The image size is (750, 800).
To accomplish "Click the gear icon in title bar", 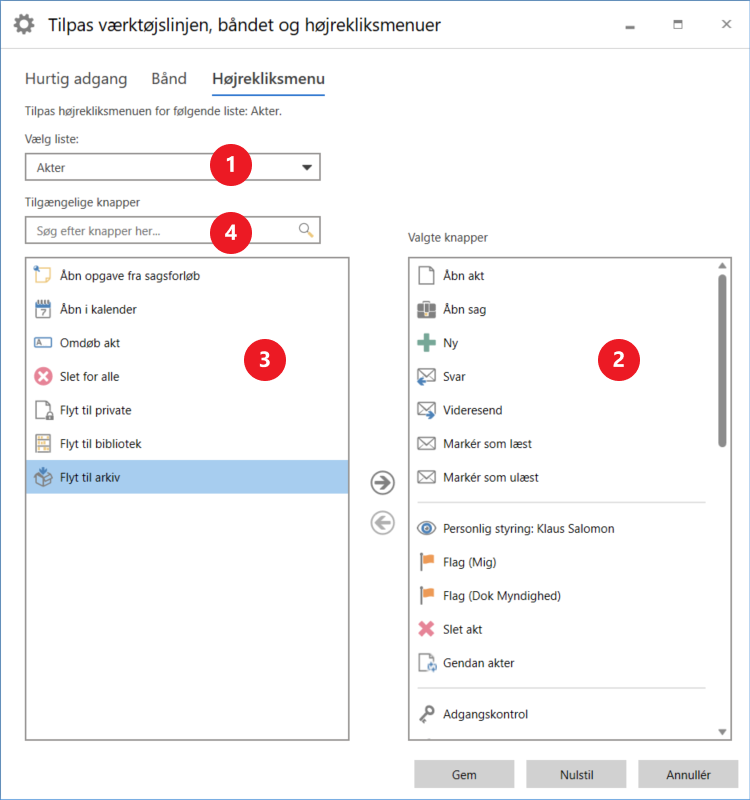I will click(x=24, y=24).
